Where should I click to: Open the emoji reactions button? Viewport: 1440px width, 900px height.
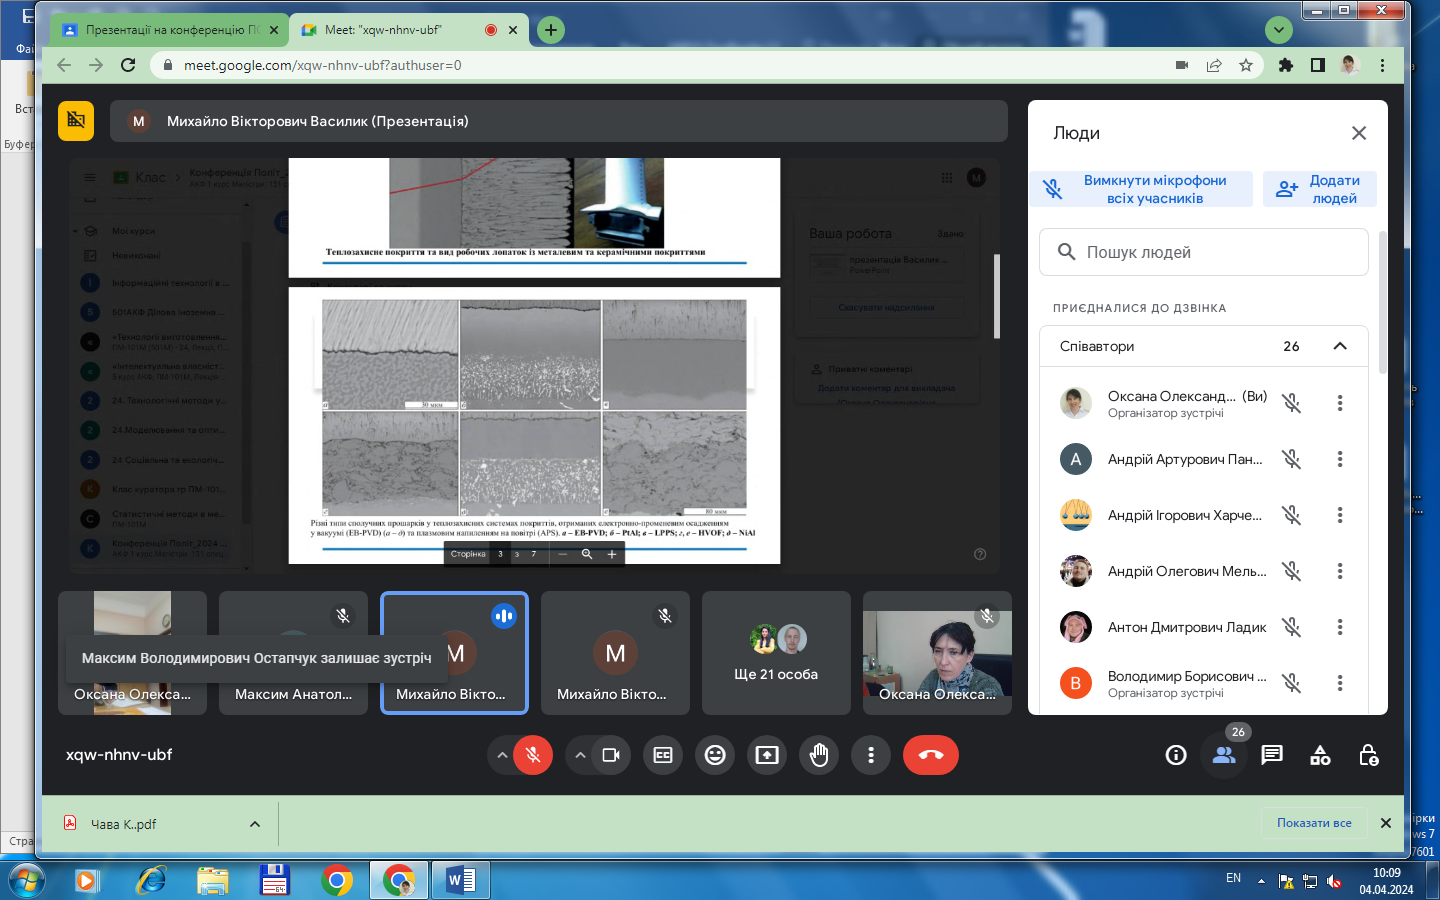coord(715,755)
